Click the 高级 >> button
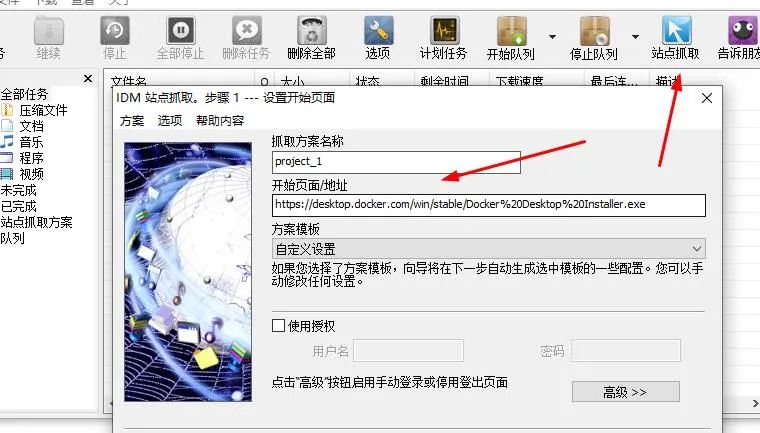This screenshot has width=760, height=433. (625, 392)
